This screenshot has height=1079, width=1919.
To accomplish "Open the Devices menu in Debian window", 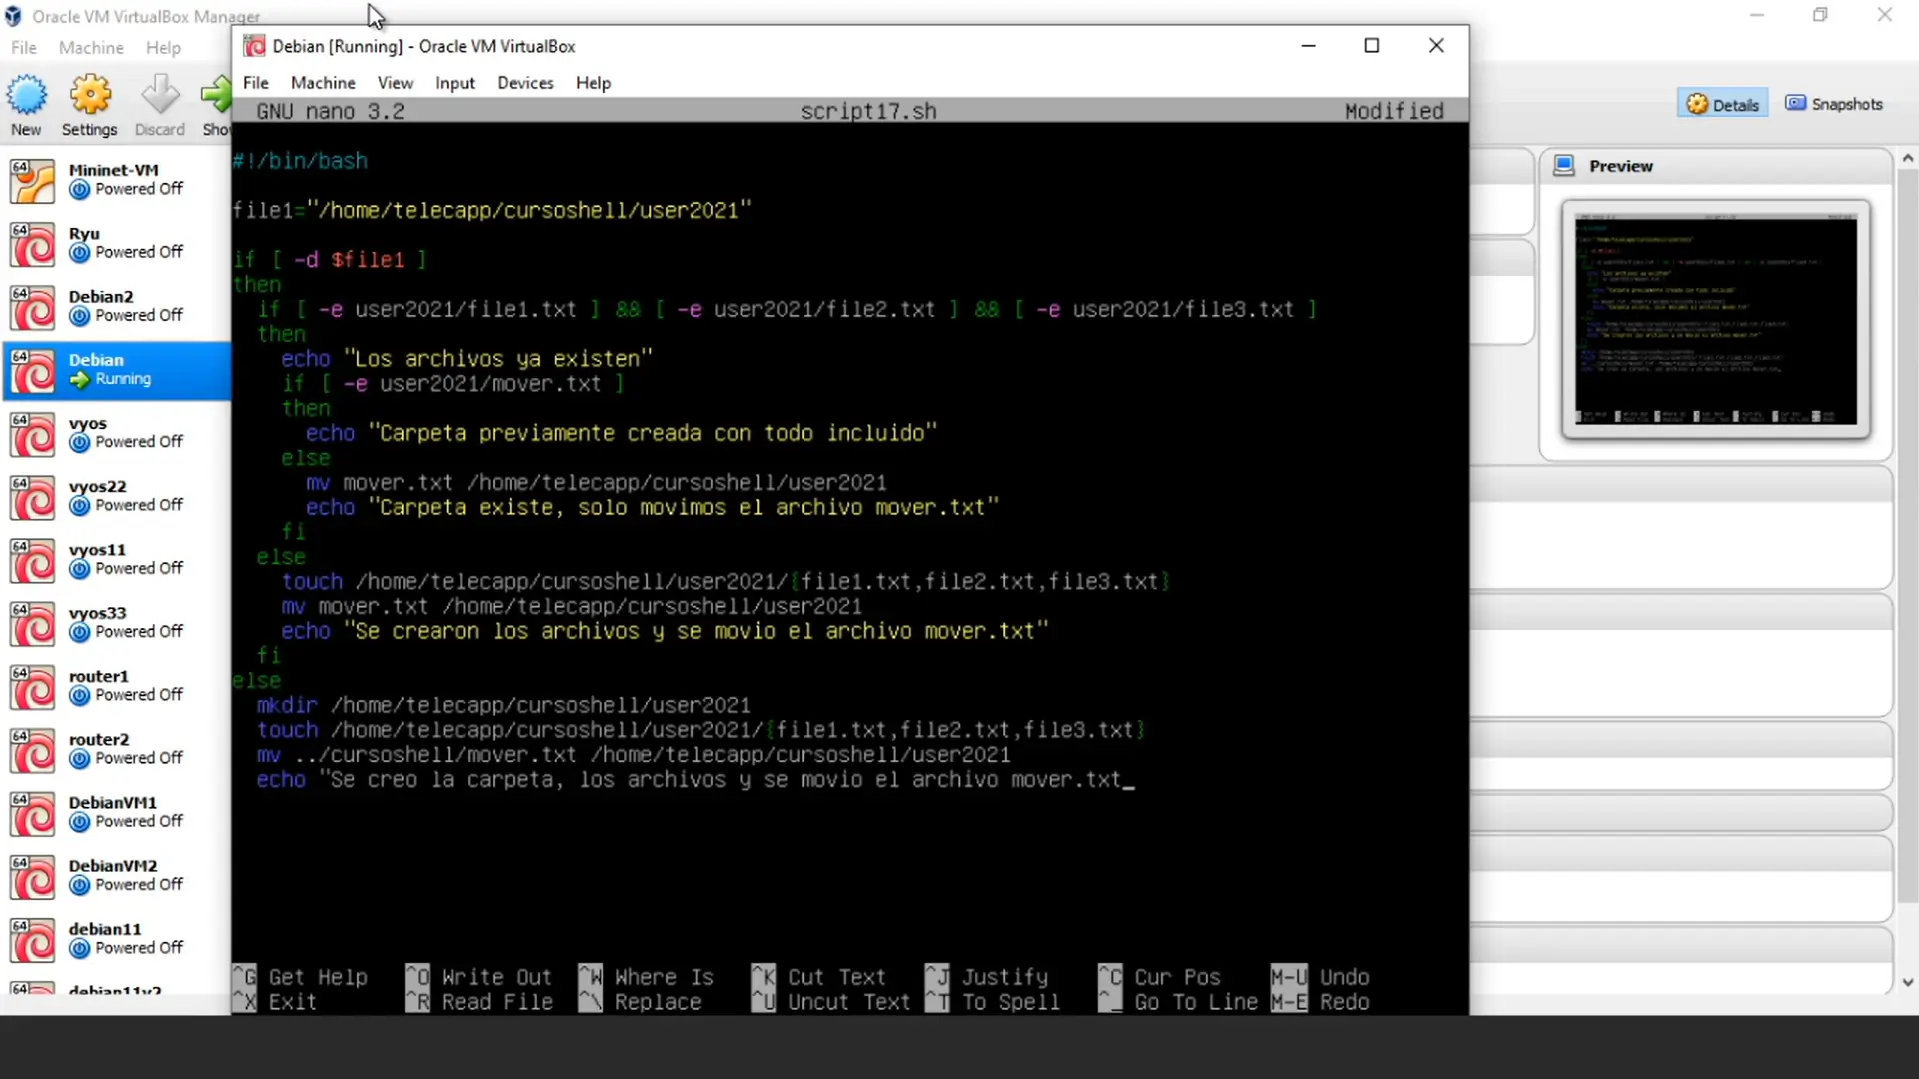I will (x=525, y=83).
